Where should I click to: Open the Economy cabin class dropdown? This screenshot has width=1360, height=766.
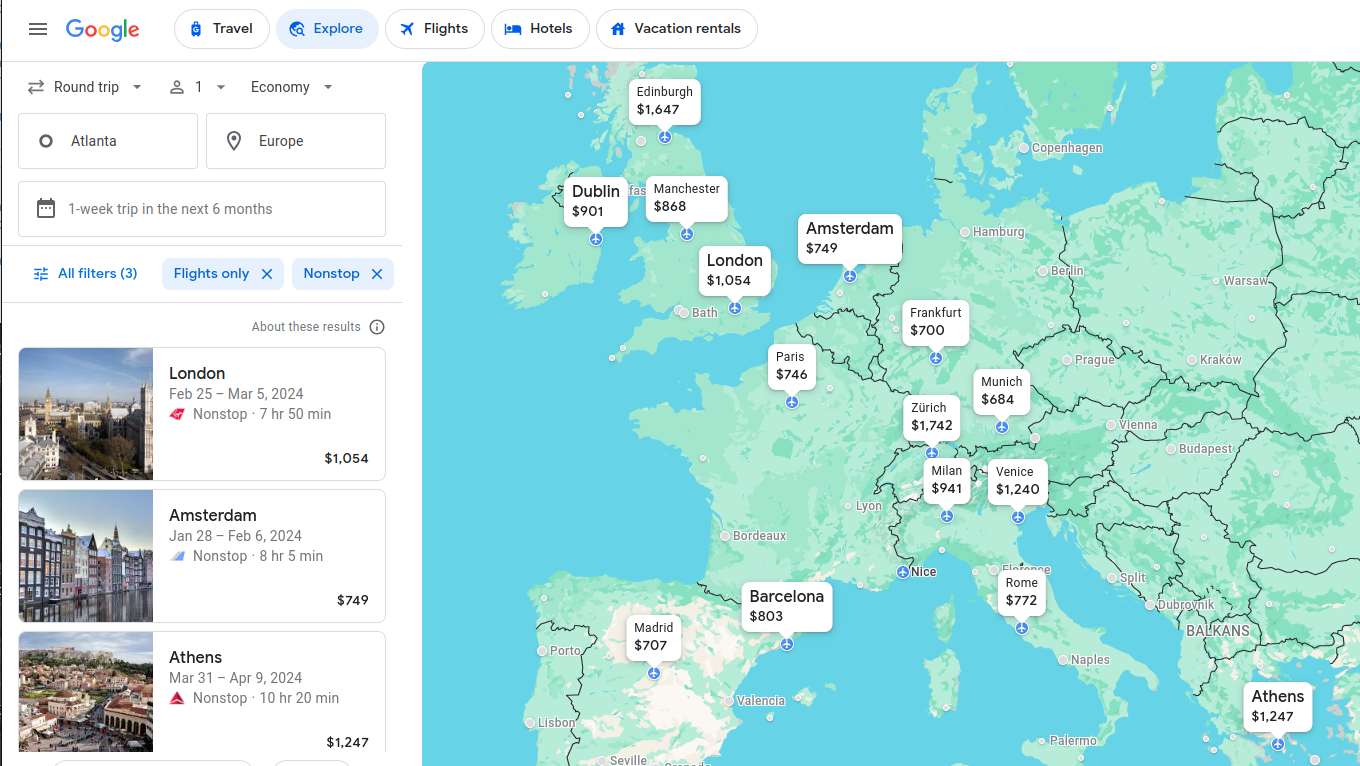(291, 87)
